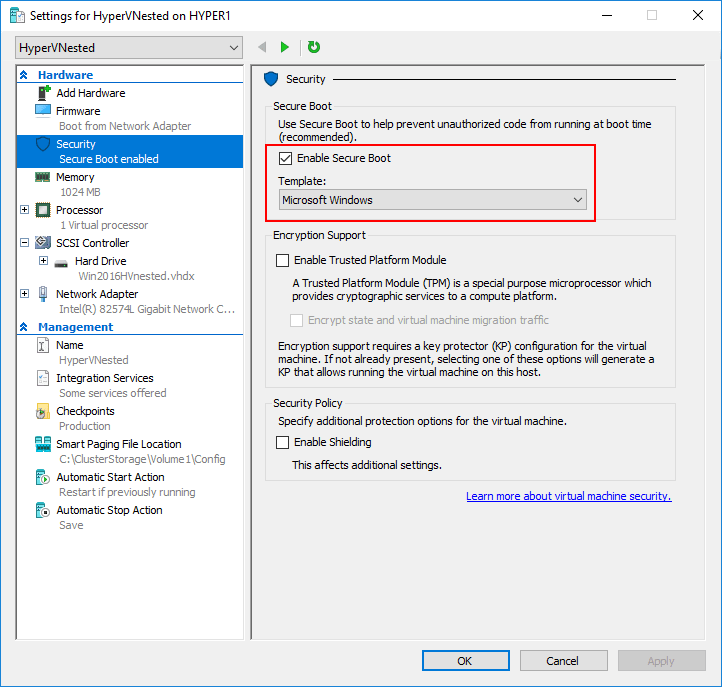Click Intel(R) 82574L Gigabit Network text
The width and height of the screenshot is (722, 687).
[147, 309]
